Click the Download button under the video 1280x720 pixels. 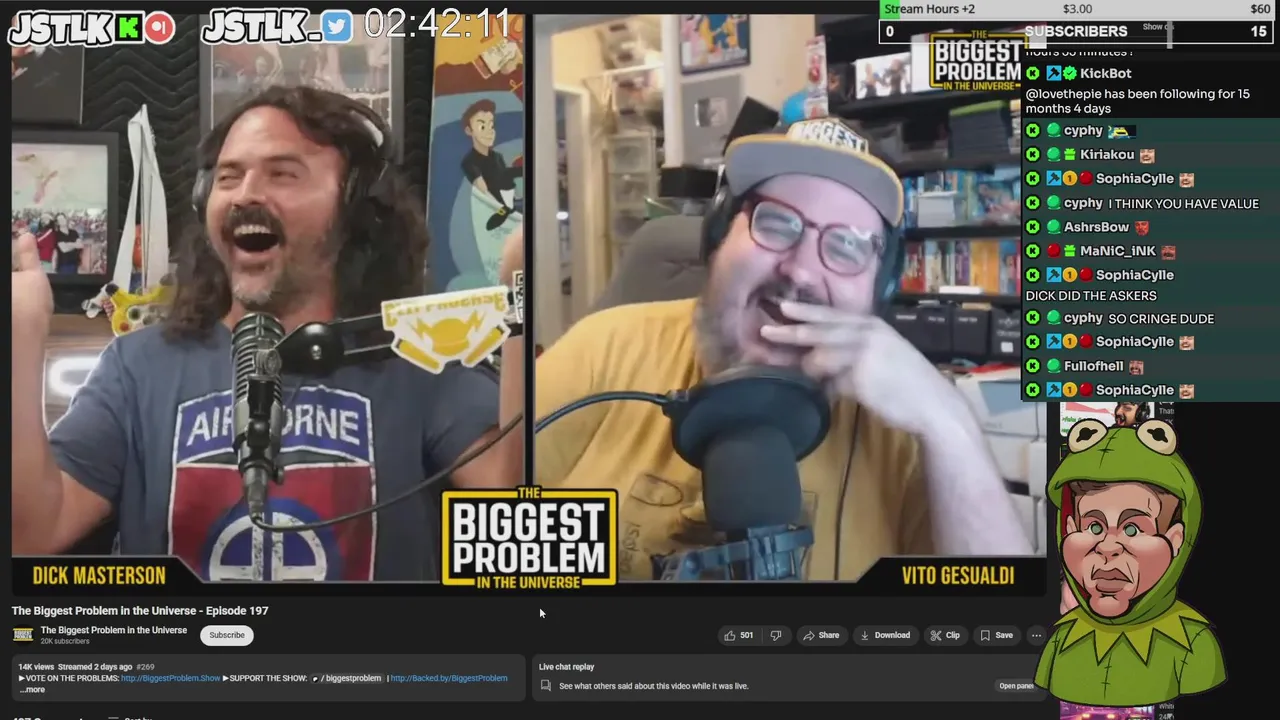click(x=885, y=635)
